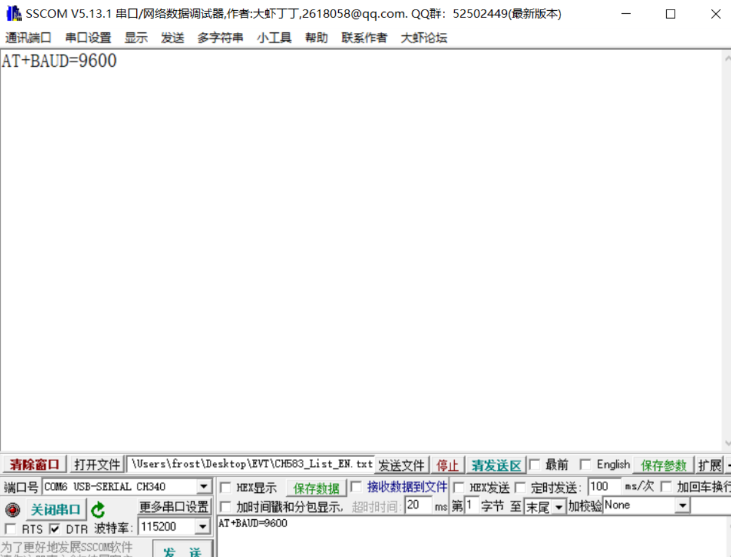Close the SSCOM window
This screenshot has height=557, width=731.
(x=716, y=14)
